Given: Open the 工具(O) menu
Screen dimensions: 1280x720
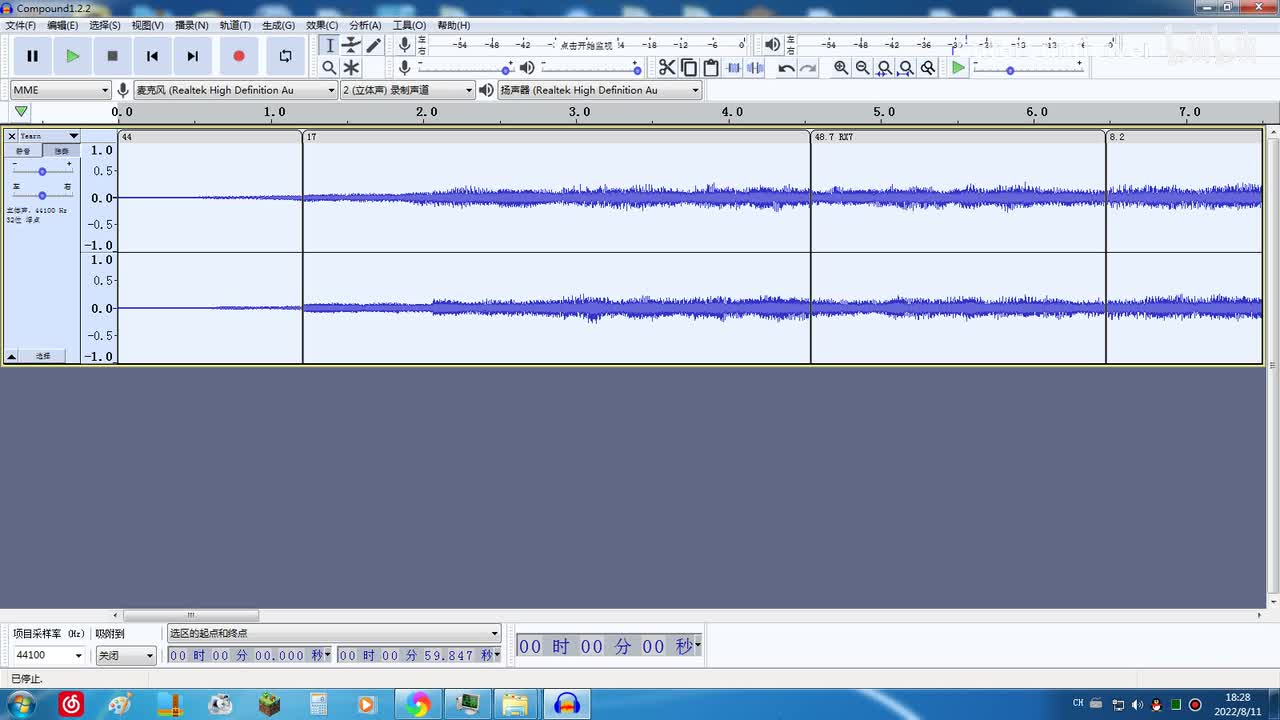Looking at the screenshot, I should (409, 25).
